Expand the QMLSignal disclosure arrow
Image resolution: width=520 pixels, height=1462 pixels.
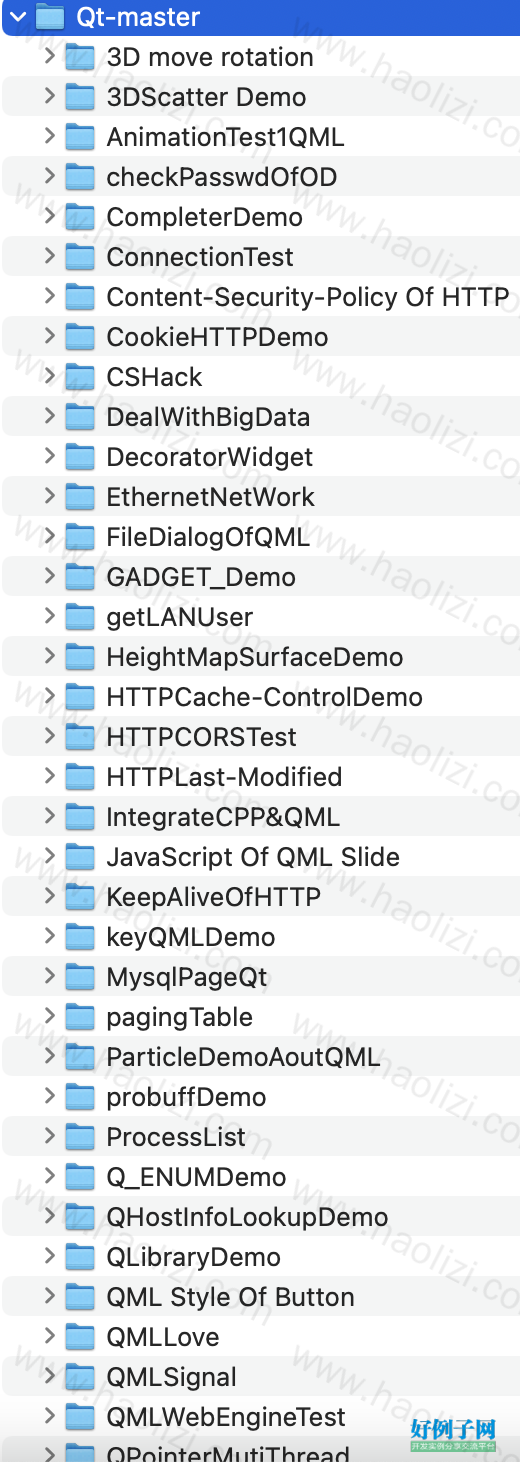(49, 1376)
